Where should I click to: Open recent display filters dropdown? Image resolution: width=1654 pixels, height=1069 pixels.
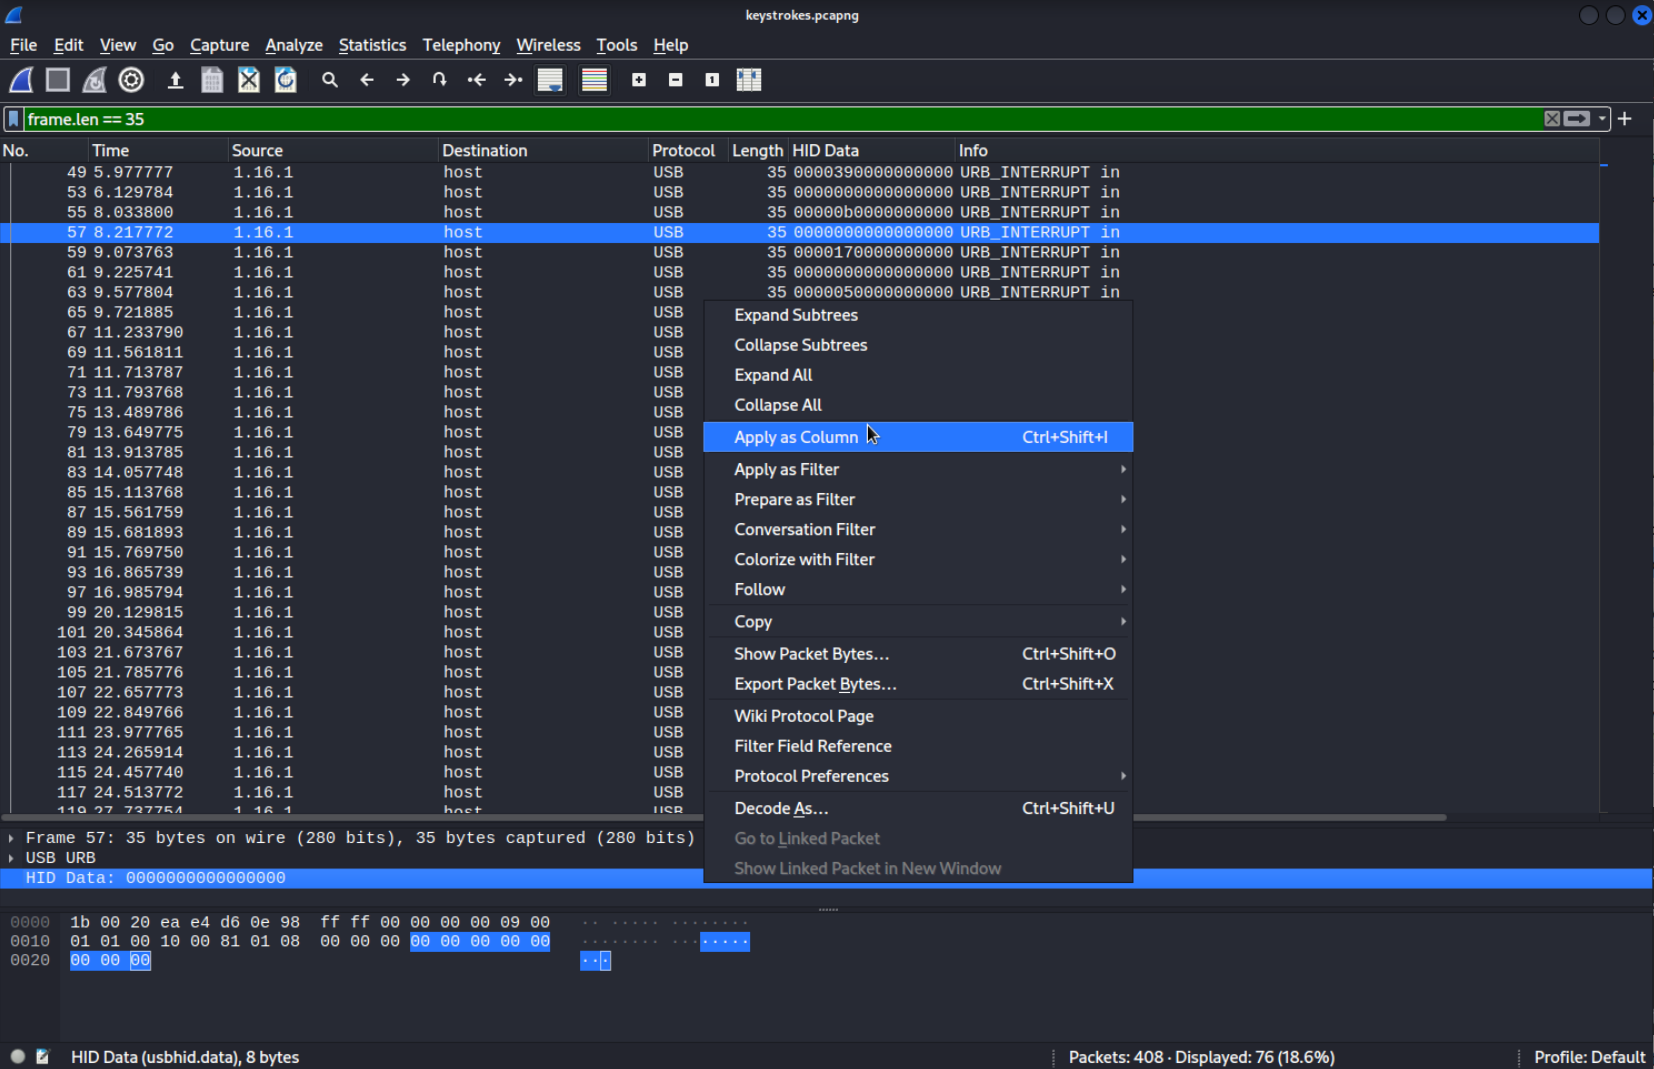pyautogui.click(x=1602, y=119)
